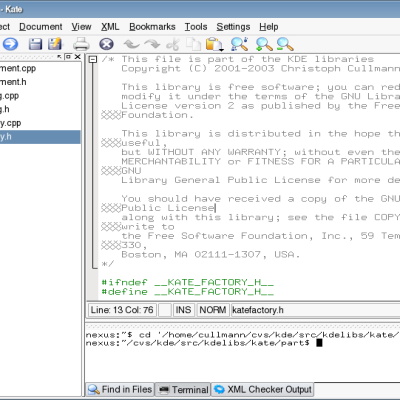The image size is (400, 400).
Task: Close the file list sidebar panel
Action: coord(78,57)
